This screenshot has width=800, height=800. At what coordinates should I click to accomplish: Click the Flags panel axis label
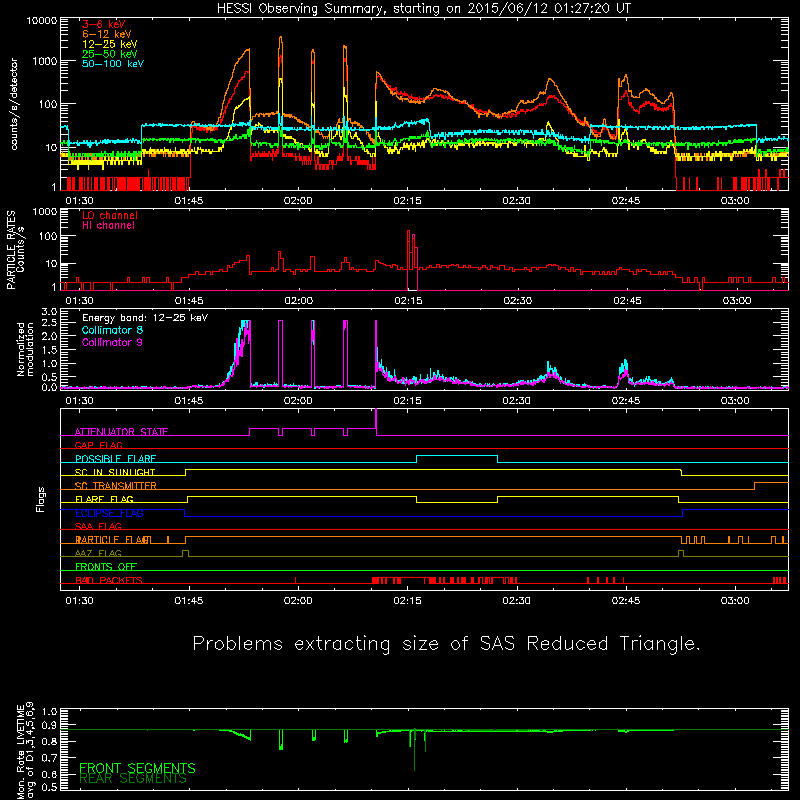point(41,499)
